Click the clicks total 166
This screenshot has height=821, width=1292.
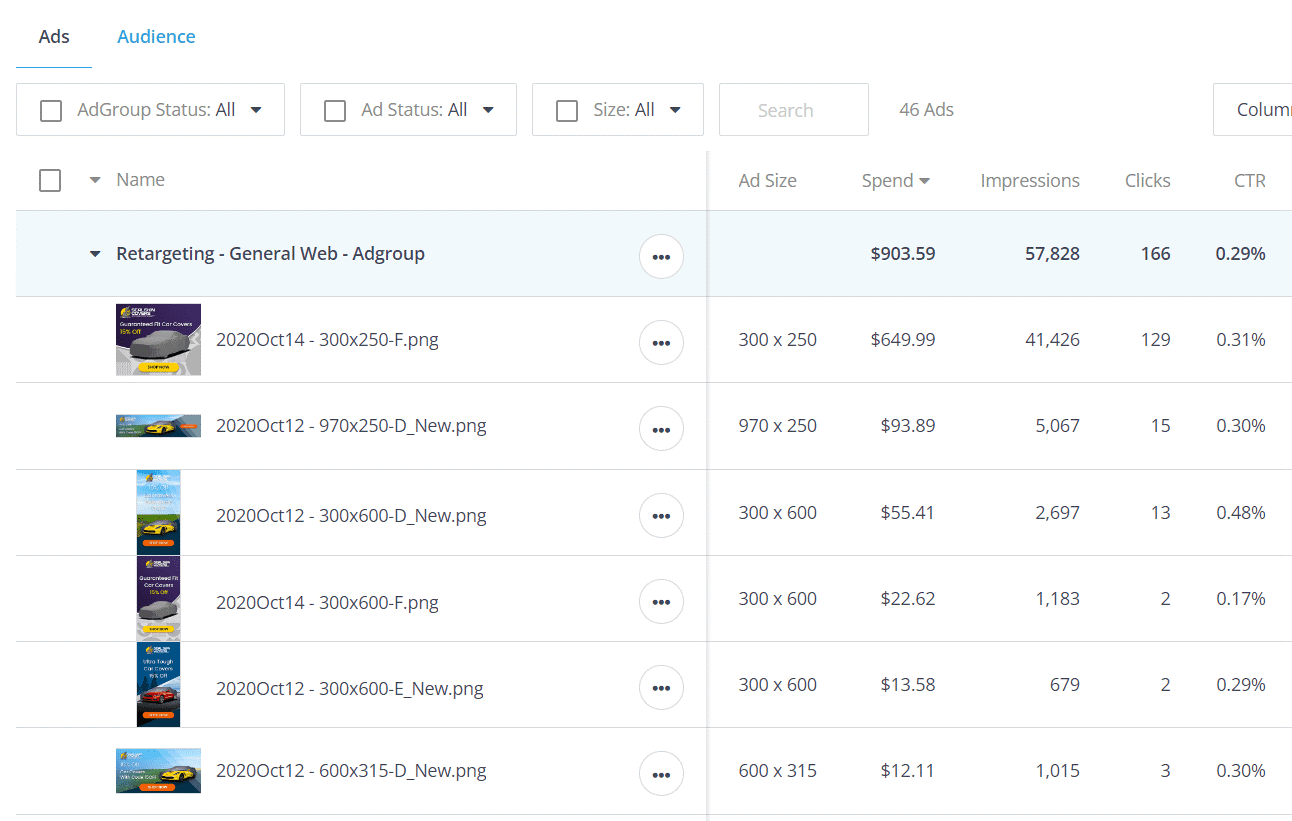pos(1155,254)
